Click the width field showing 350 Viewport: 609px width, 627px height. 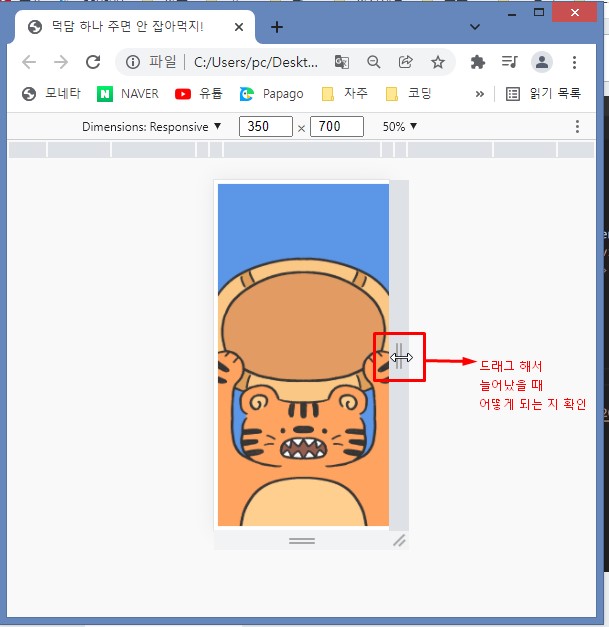(x=266, y=126)
